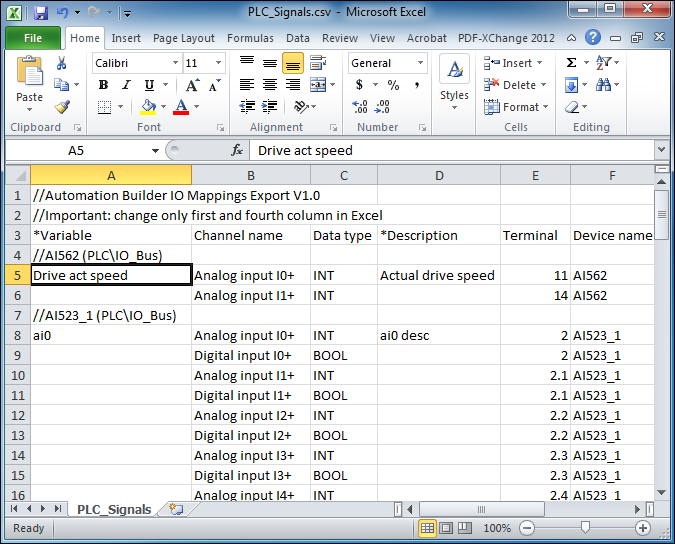
Task: Expand the Name Box A5 dropdown
Action: click(155, 151)
